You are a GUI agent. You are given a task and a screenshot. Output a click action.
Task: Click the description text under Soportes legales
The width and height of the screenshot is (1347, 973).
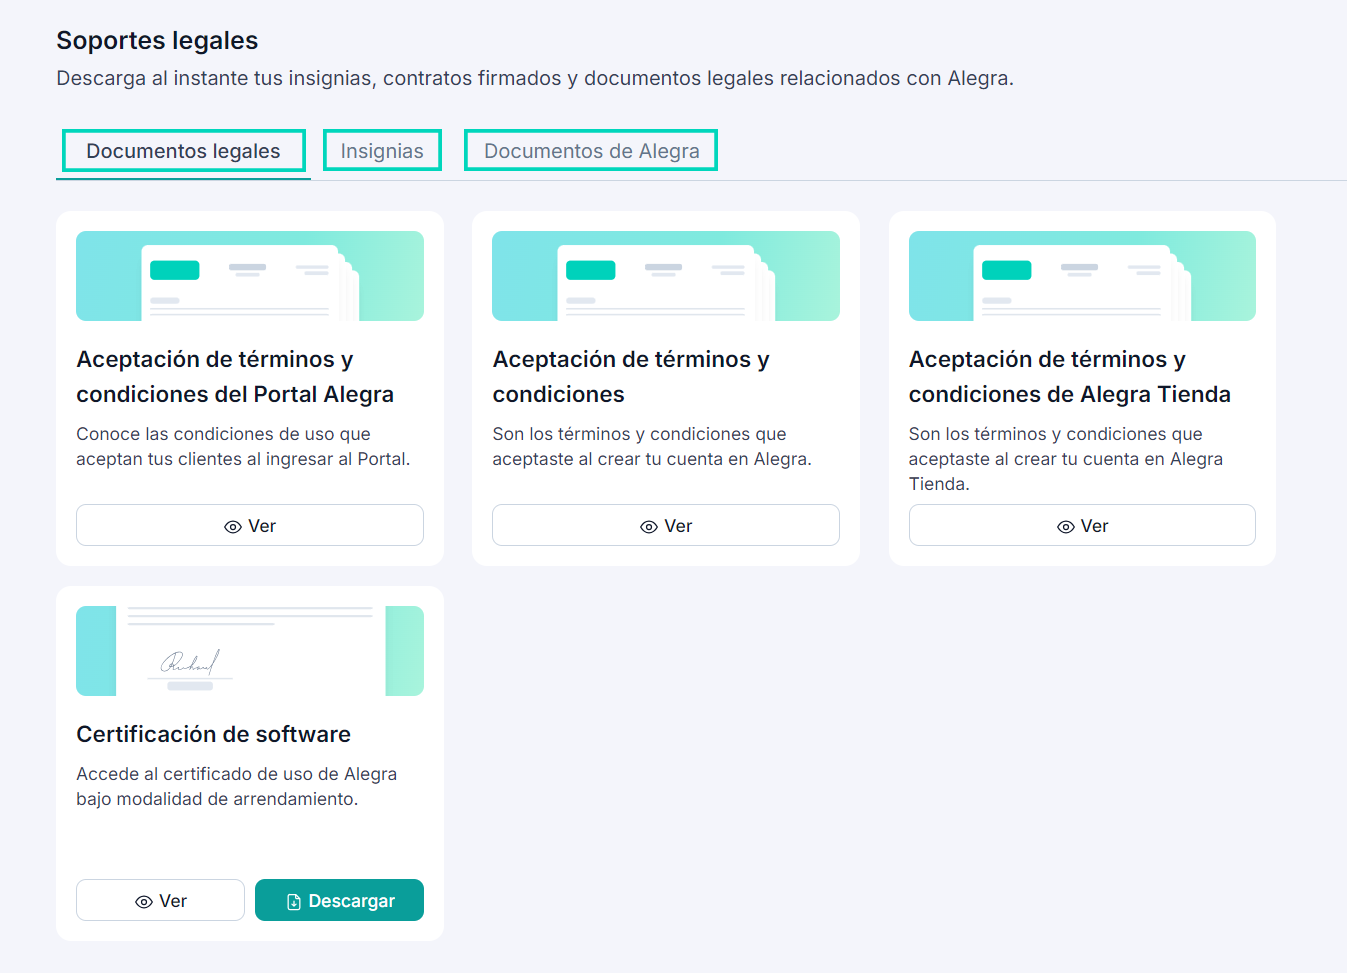pyautogui.click(x=534, y=78)
